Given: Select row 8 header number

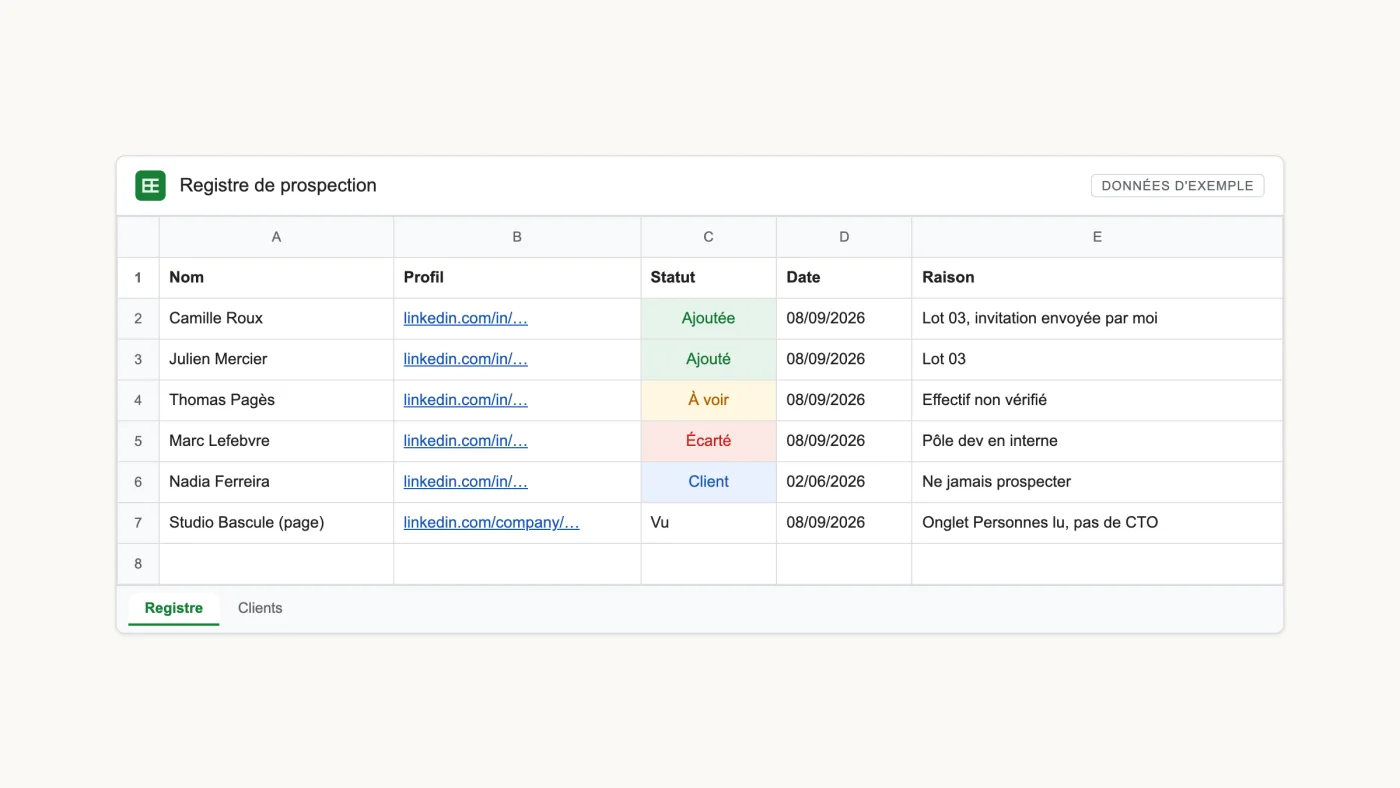Looking at the screenshot, I should (138, 565).
